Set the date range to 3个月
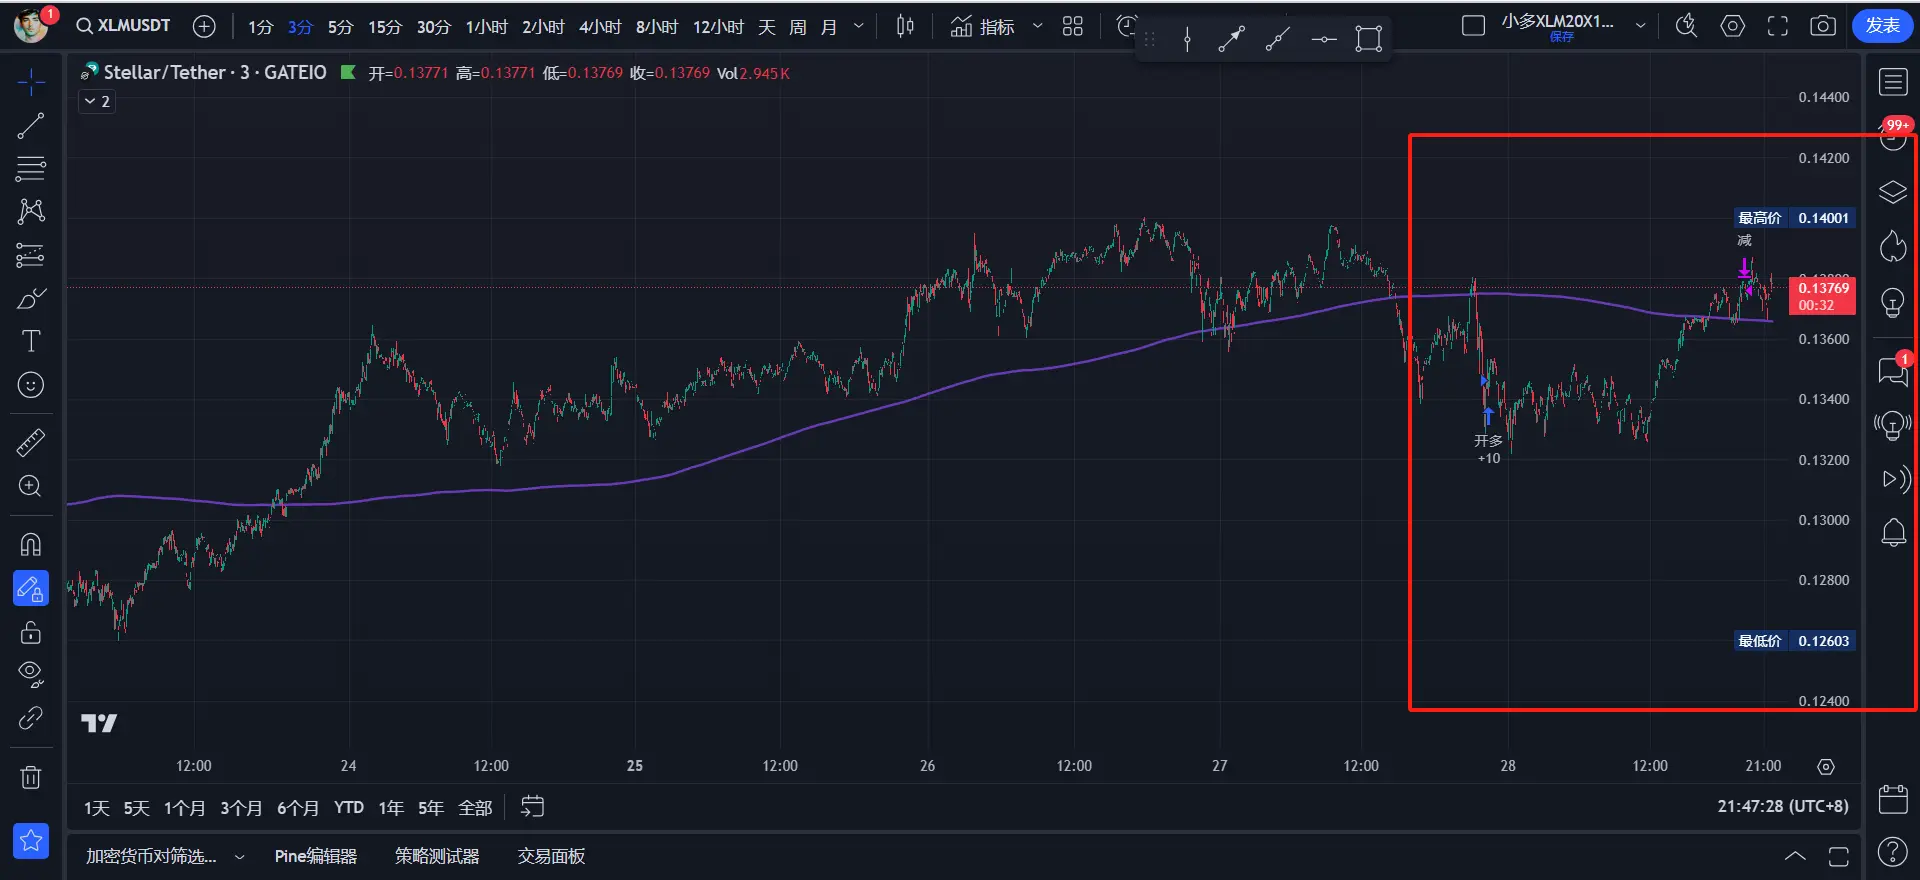Screen dimensions: 1920x880 click(x=241, y=808)
